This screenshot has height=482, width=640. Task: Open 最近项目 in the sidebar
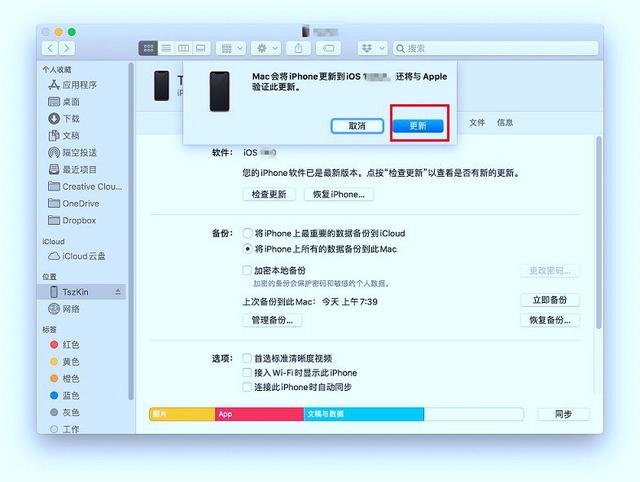pyautogui.click(x=73, y=169)
